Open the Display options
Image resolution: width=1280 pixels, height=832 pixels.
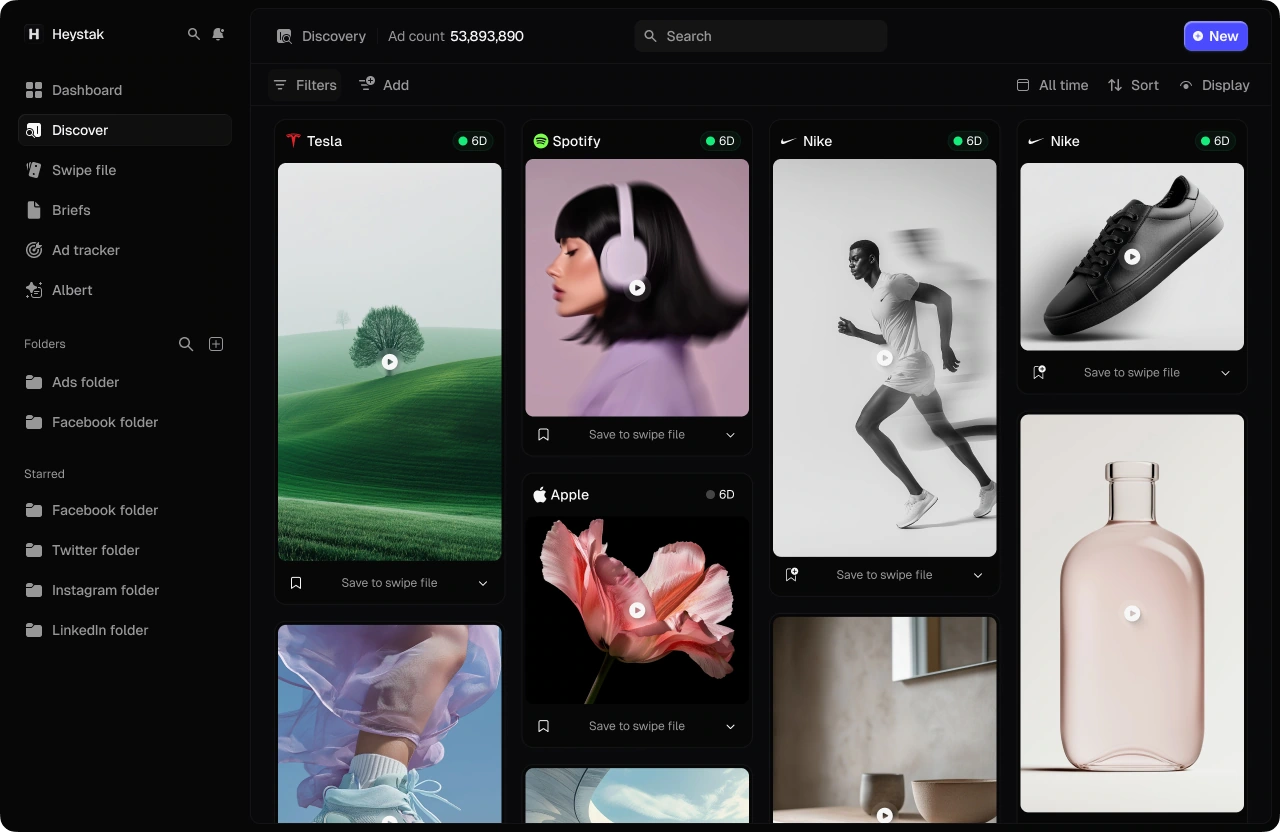click(x=1214, y=85)
